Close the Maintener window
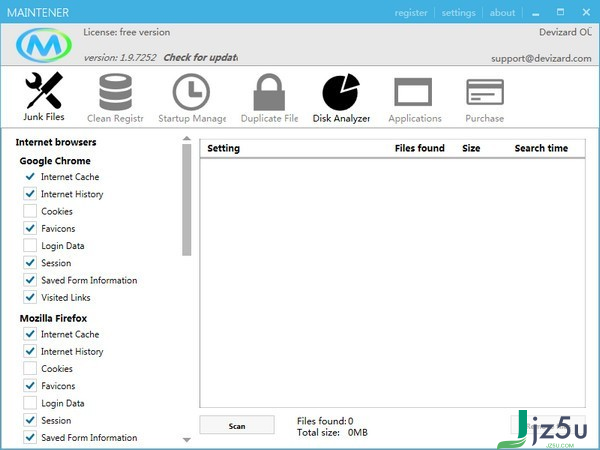This screenshot has width=600, height=450. pyautogui.click(x=586, y=12)
